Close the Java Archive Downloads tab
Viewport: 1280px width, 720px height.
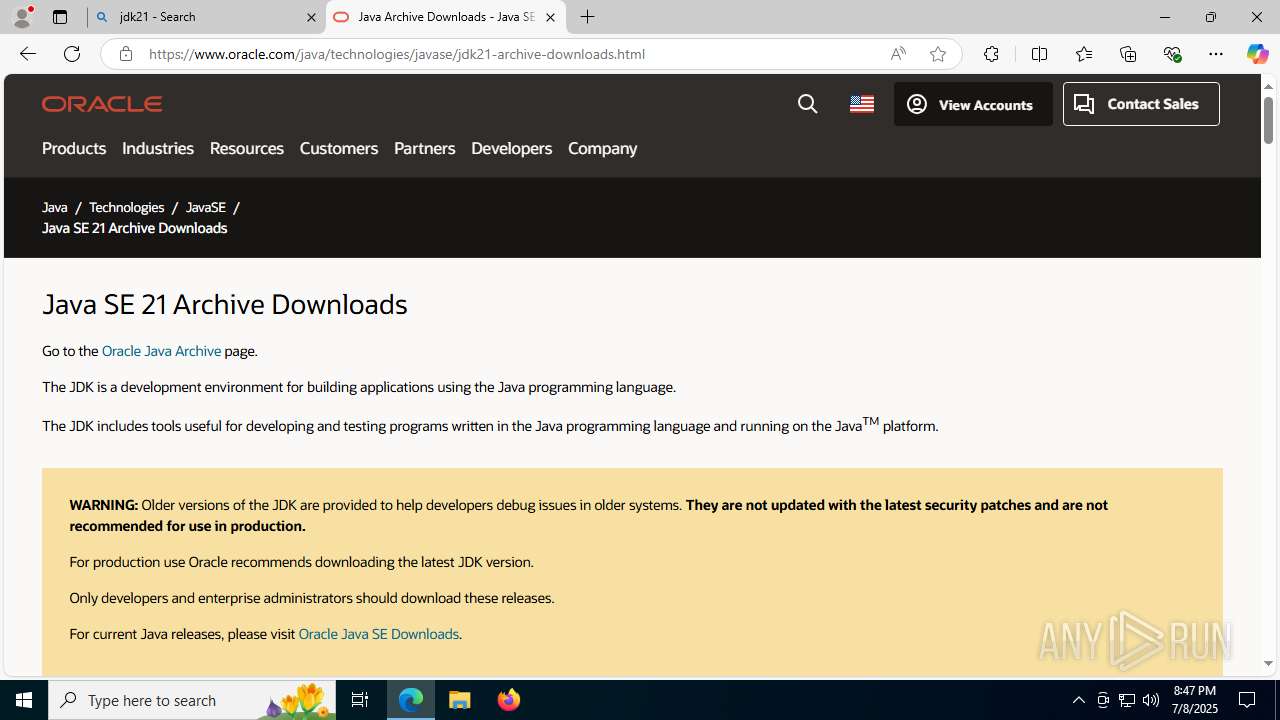550,17
